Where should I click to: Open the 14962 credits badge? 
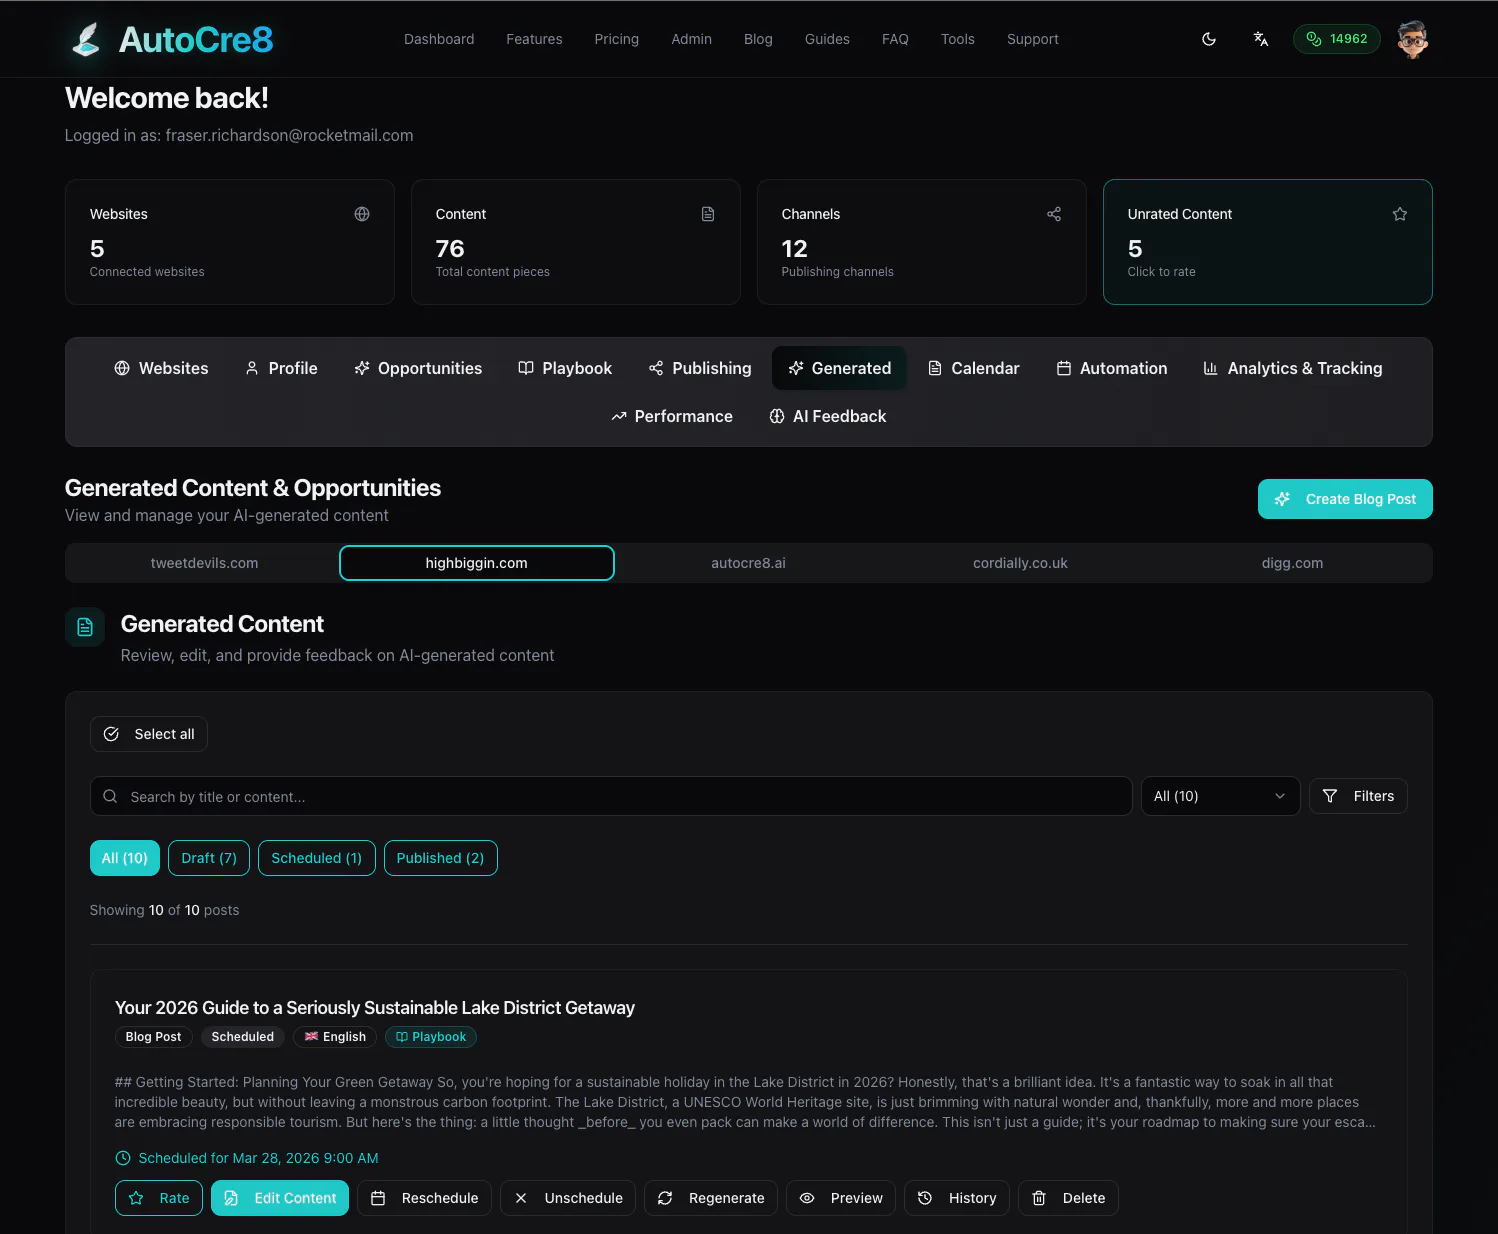1336,39
